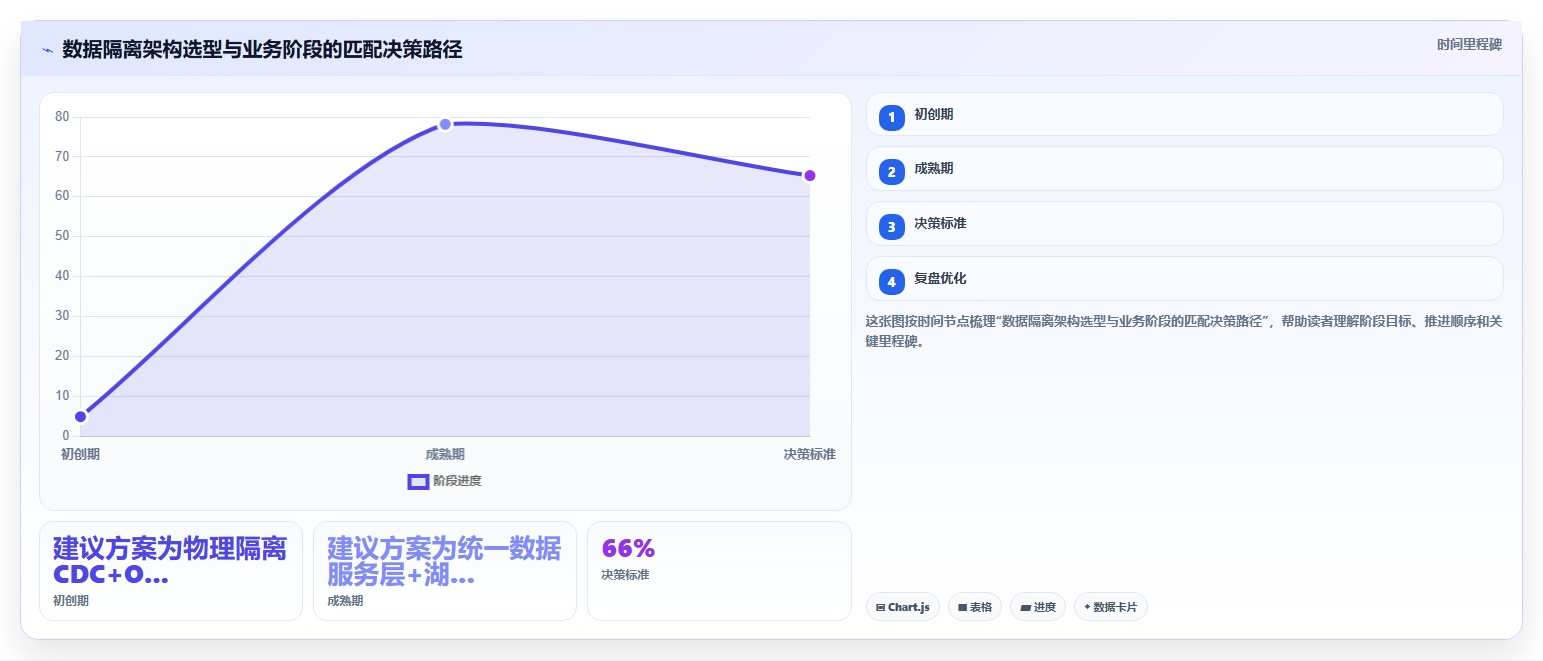This screenshot has width=1543, height=661.
Task: Click the Chart.js tag
Action: (903, 607)
